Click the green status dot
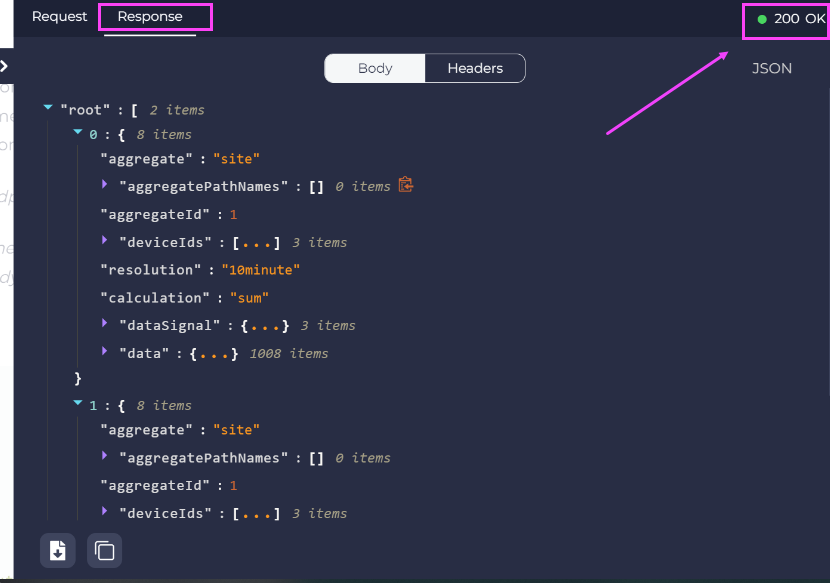Viewport: 830px width, 588px height. point(763,18)
